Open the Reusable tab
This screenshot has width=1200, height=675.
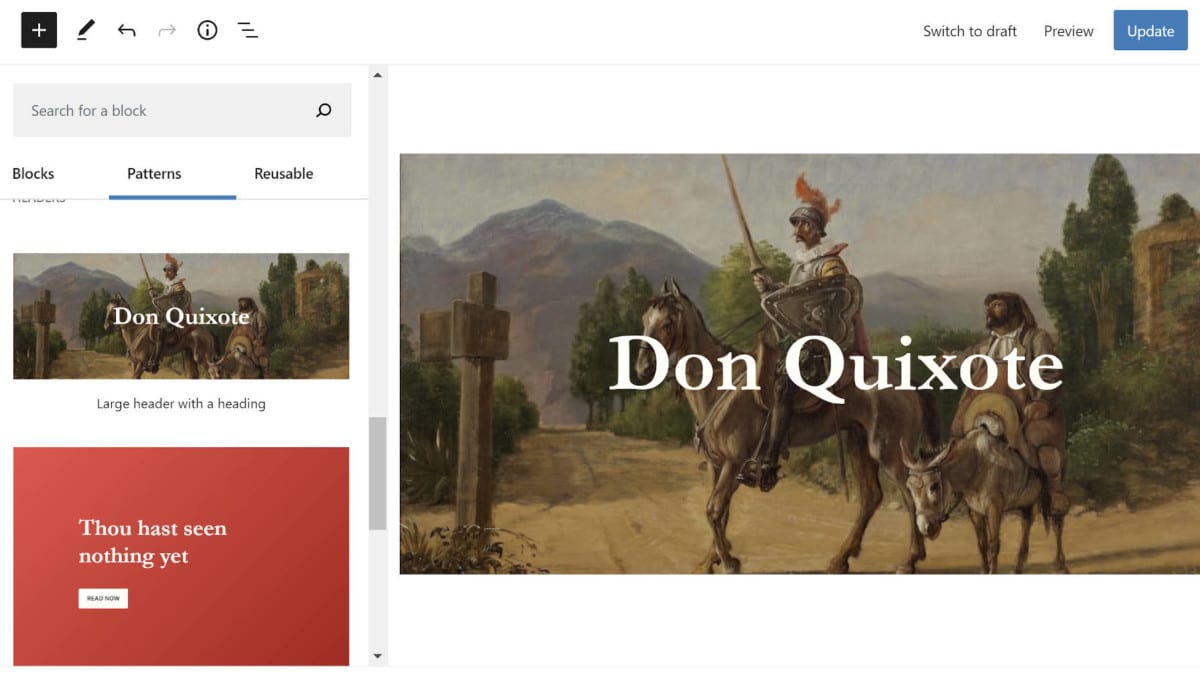click(283, 173)
